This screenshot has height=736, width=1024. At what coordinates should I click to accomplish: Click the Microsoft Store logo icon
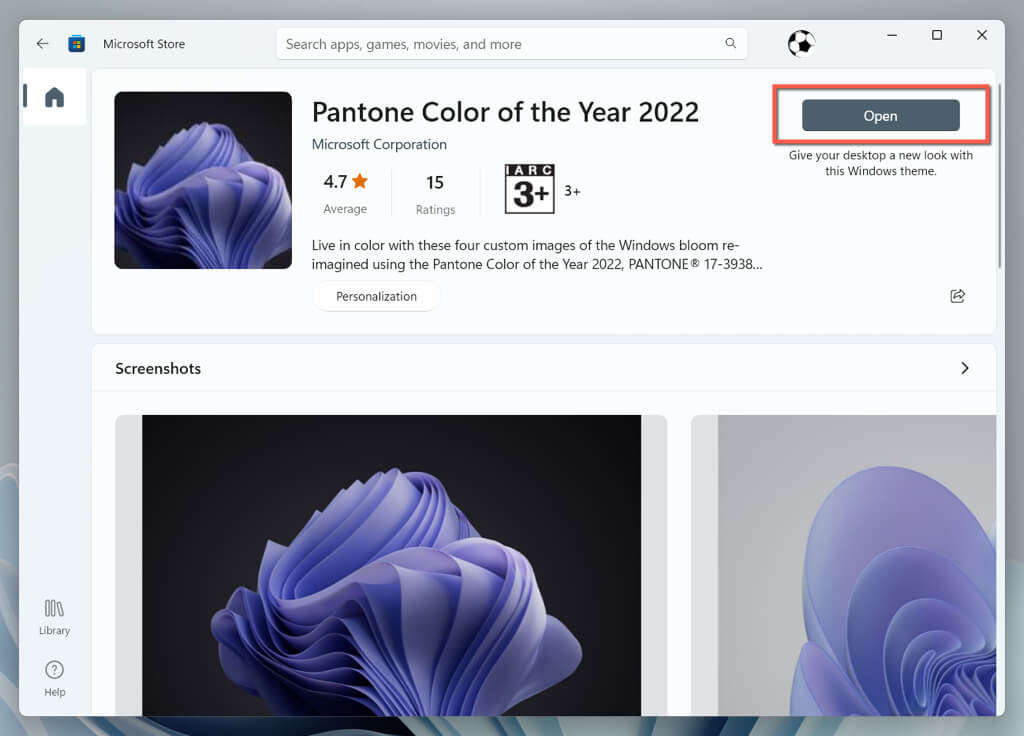tap(76, 44)
